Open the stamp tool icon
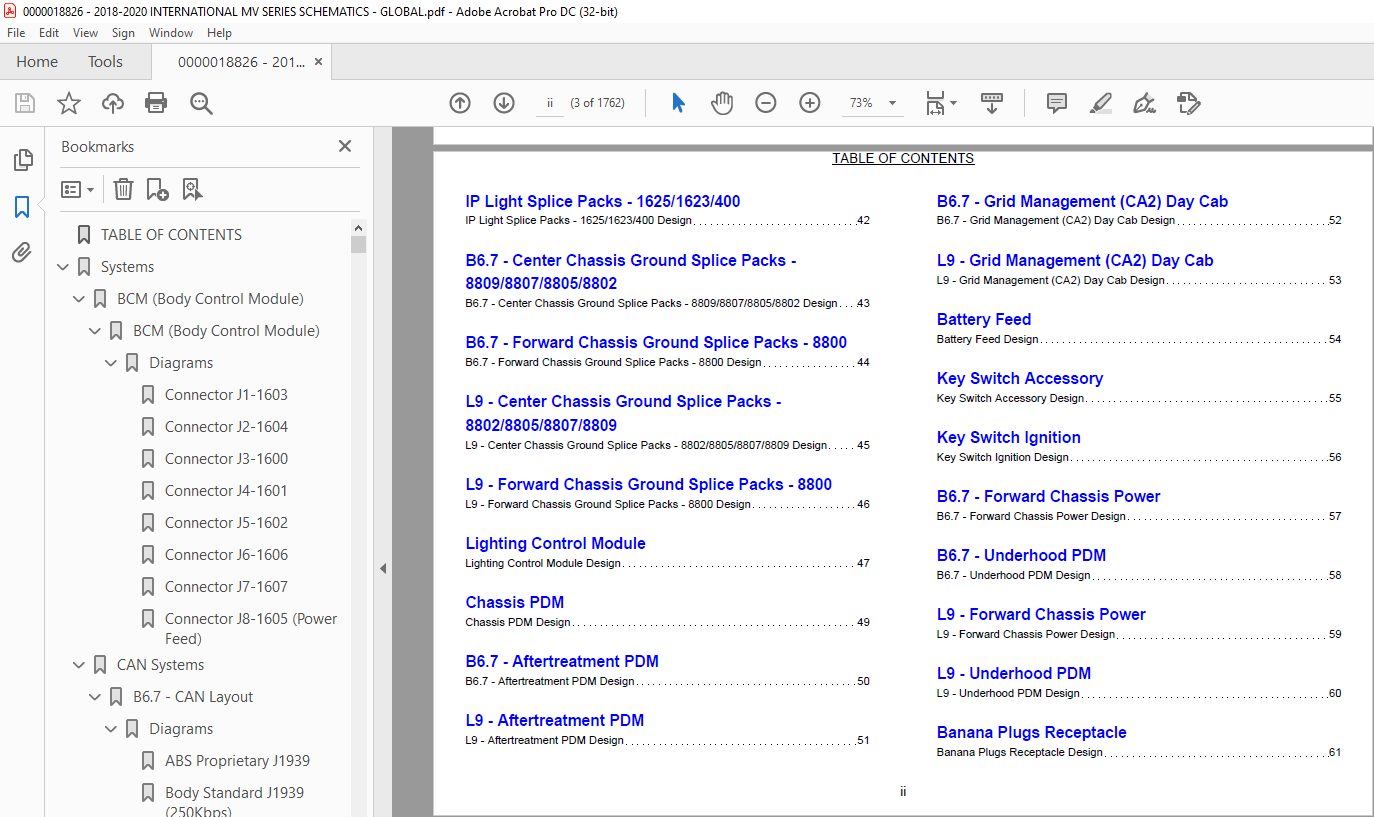 (x=1188, y=103)
